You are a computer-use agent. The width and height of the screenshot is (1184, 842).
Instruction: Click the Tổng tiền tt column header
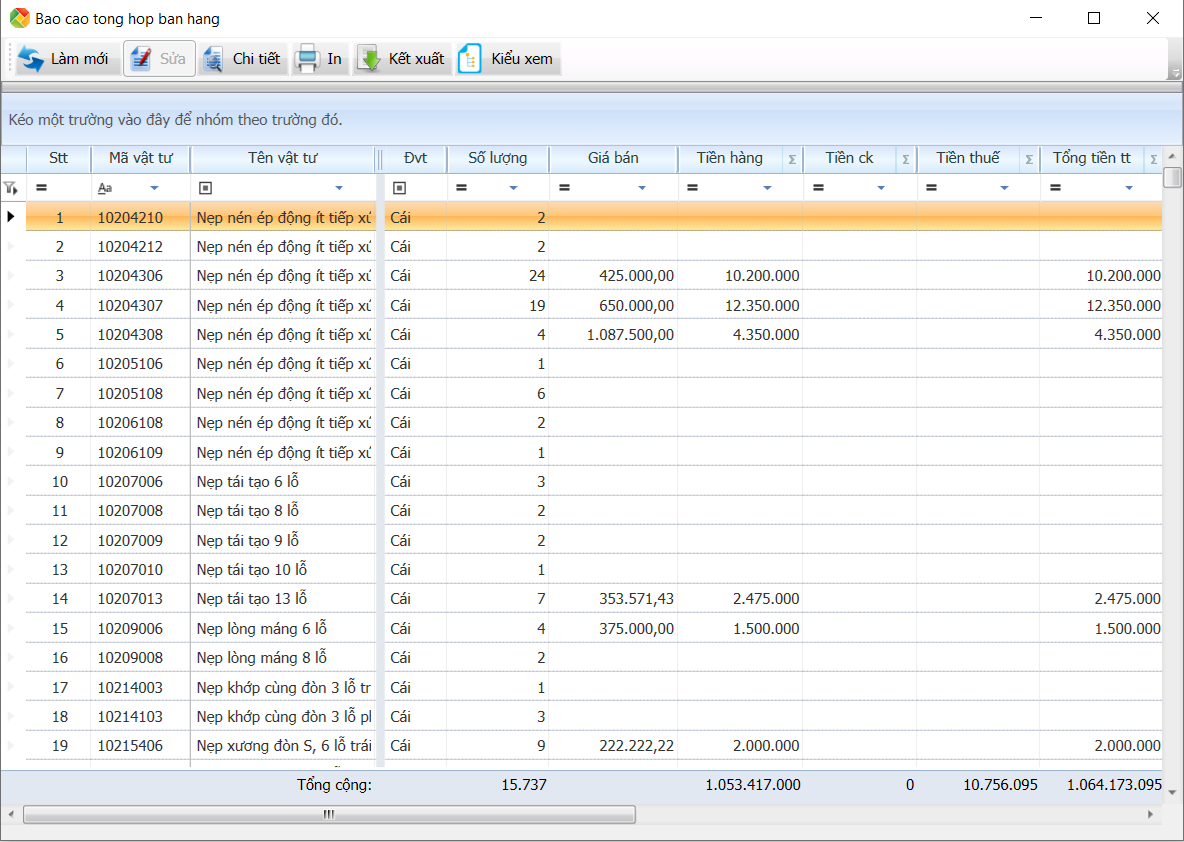click(1091, 158)
